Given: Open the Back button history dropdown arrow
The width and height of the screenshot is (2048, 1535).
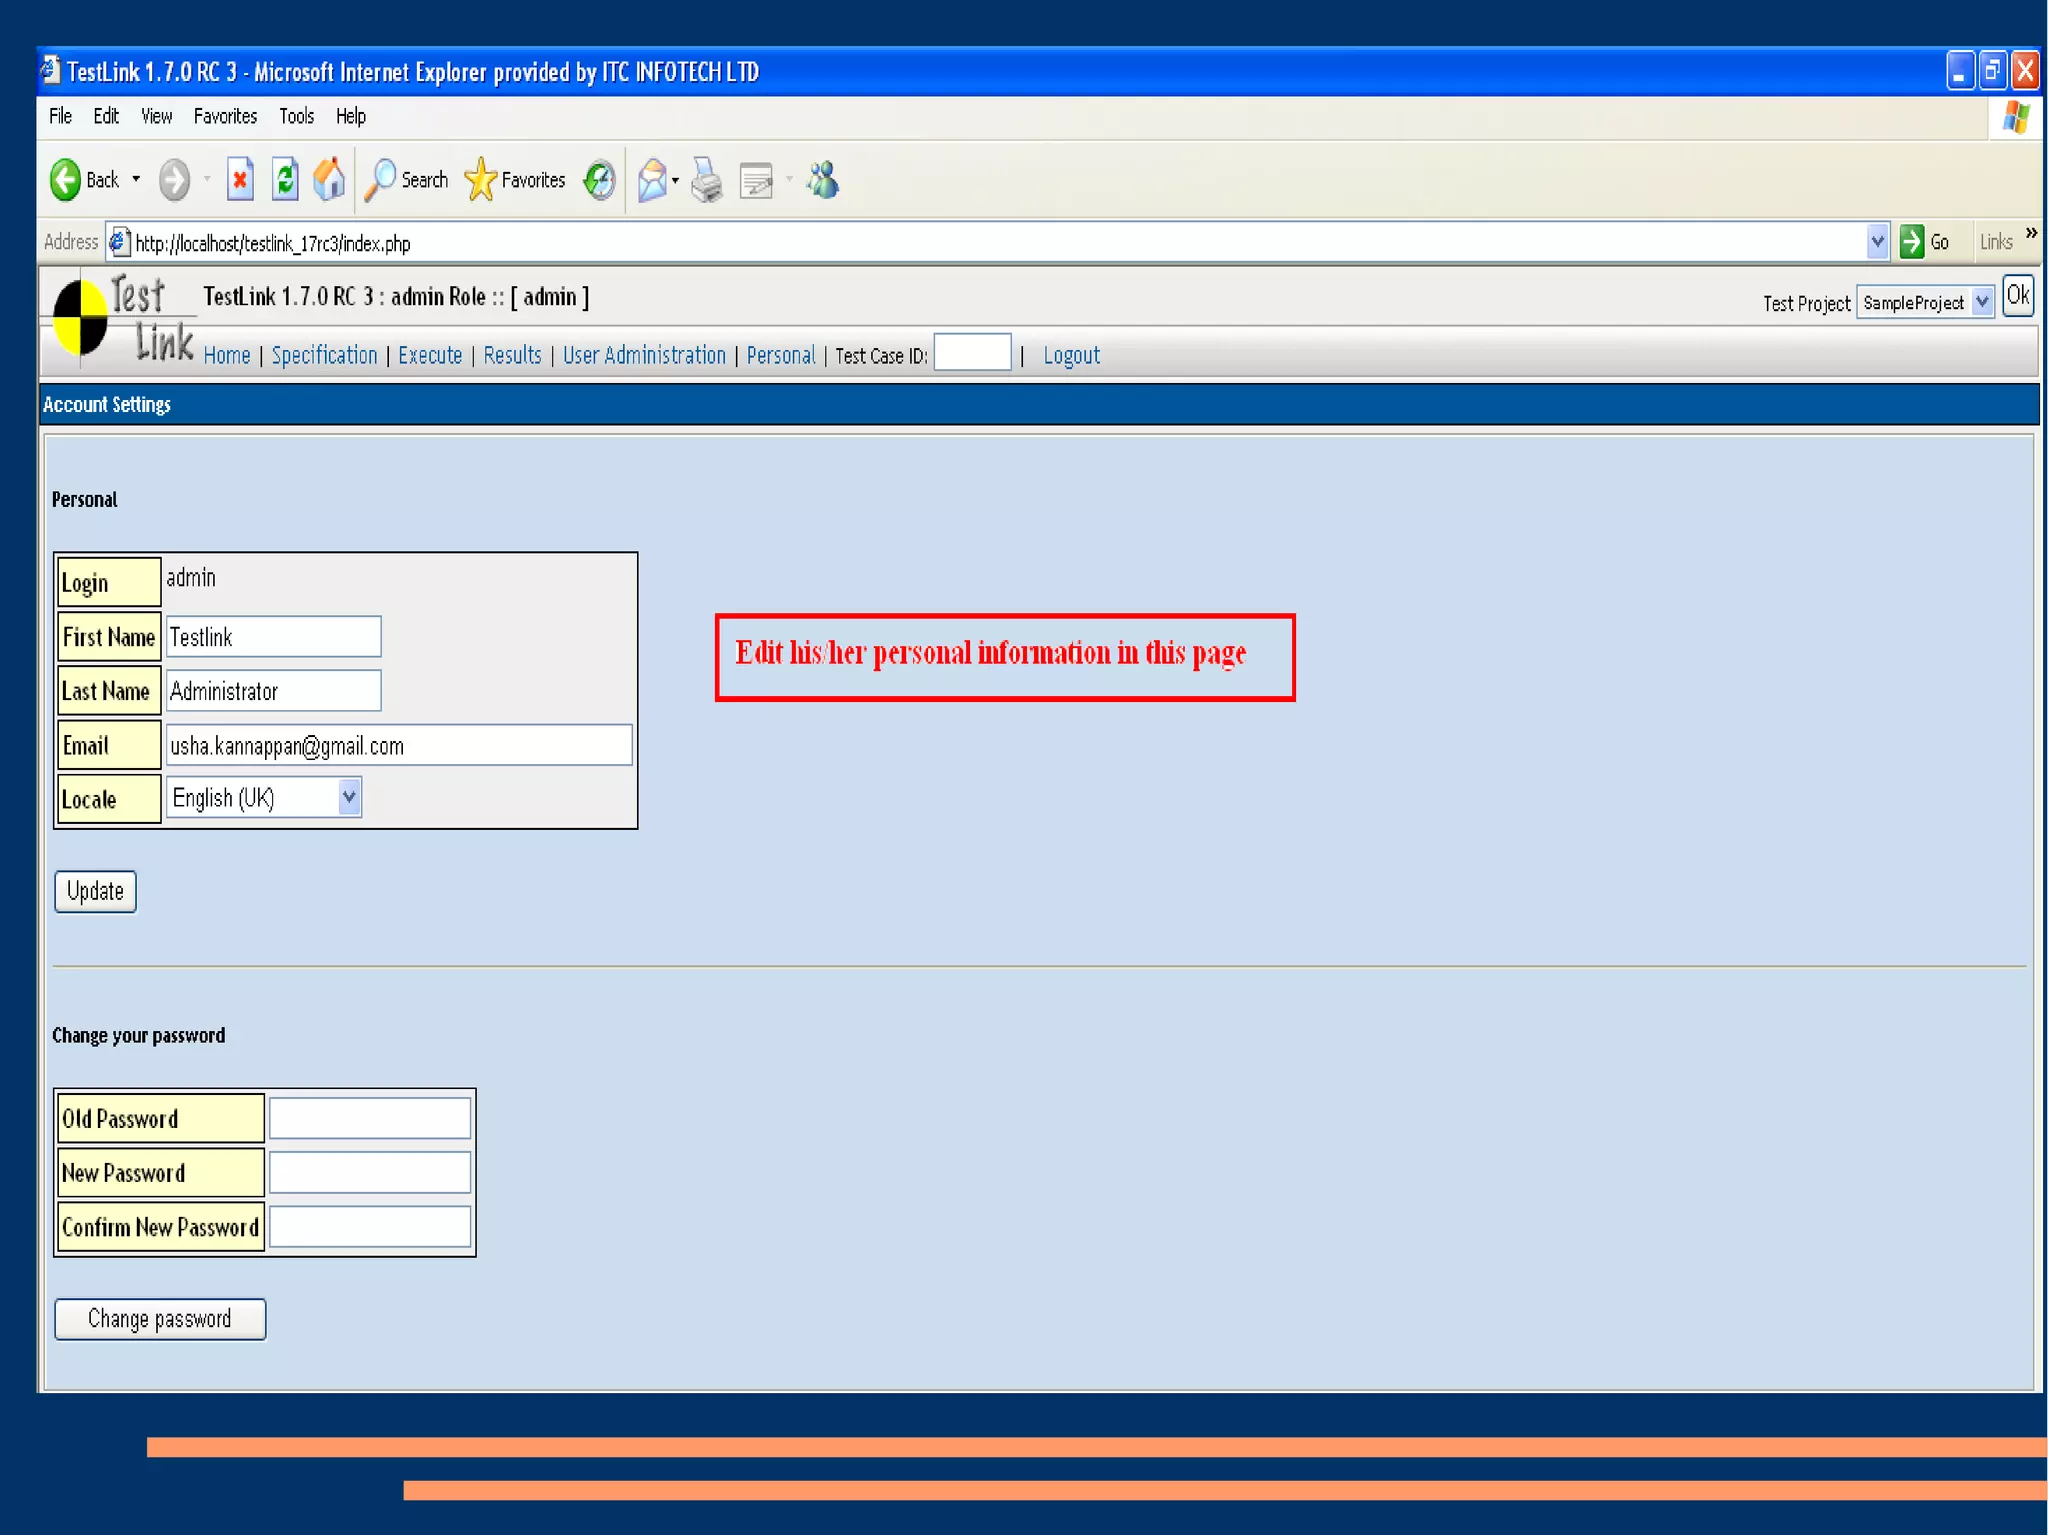Looking at the screenshot, I should pos(136,180).
